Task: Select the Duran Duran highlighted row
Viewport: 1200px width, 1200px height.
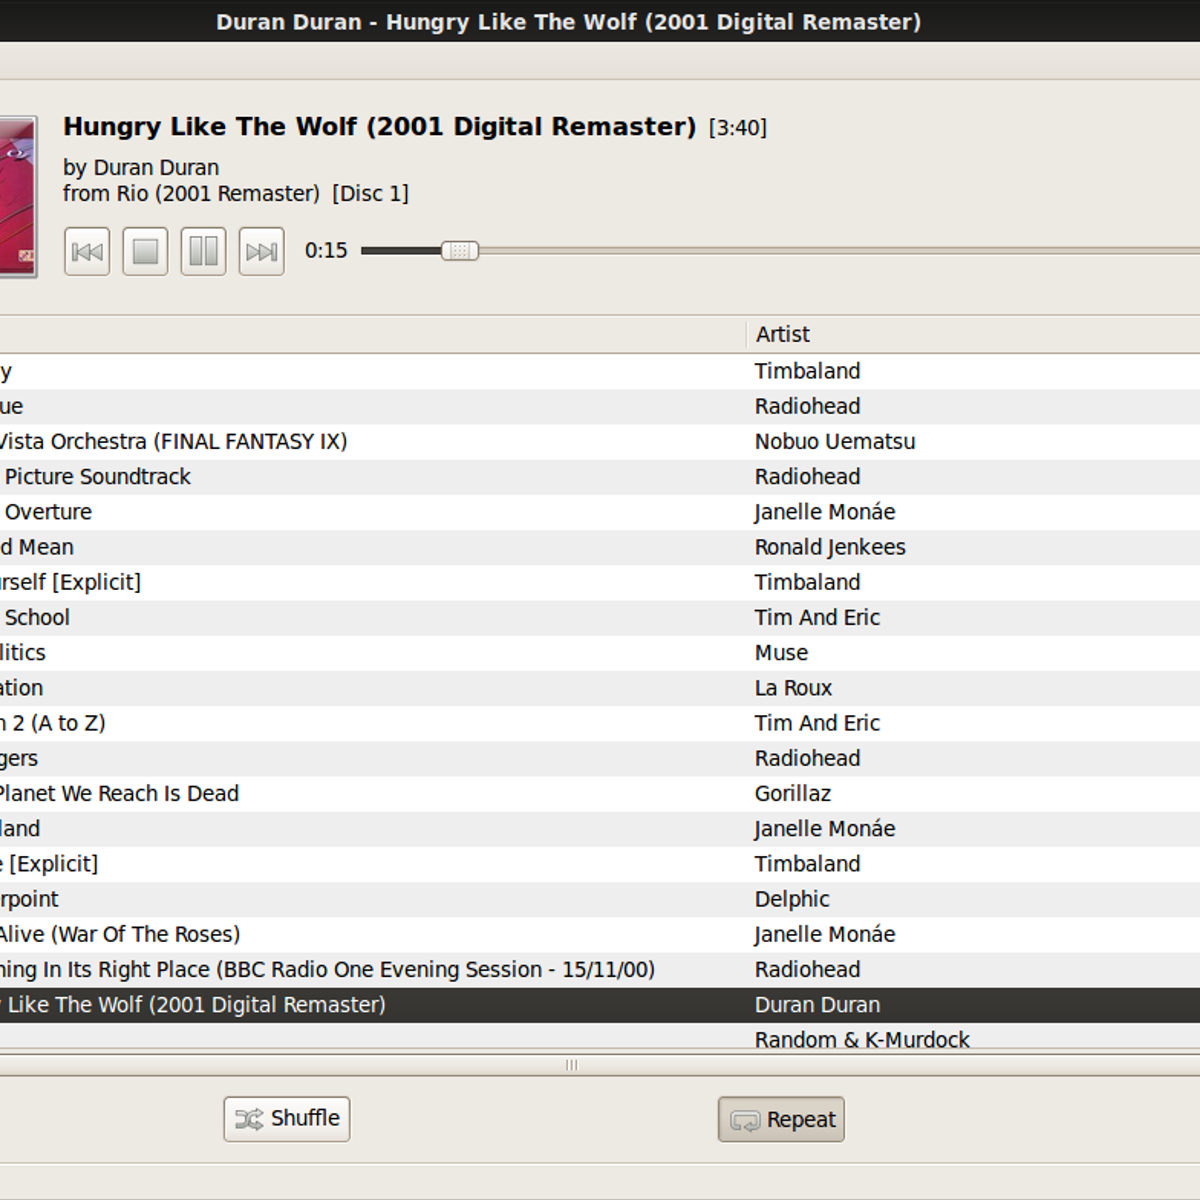Action: click(x=600, y=1005)
